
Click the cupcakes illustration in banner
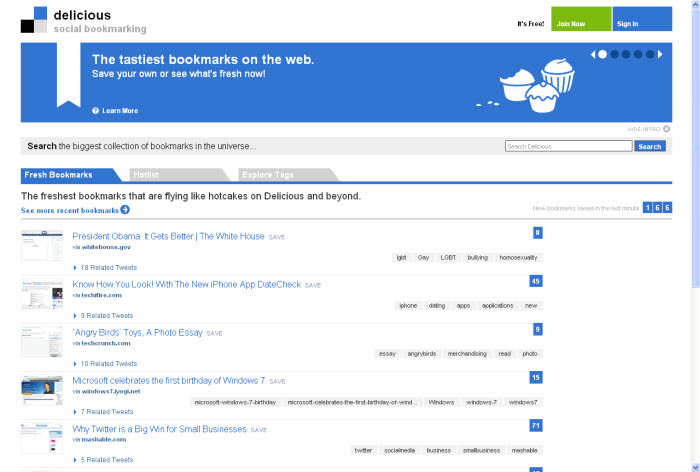538,86
